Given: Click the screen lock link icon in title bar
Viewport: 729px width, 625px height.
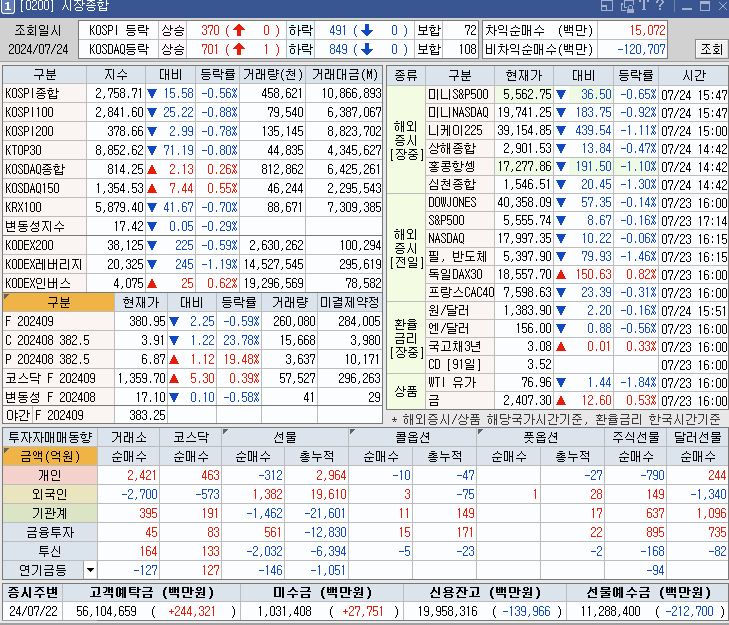Looking at the screenshot, I should [x=627, y=6].
